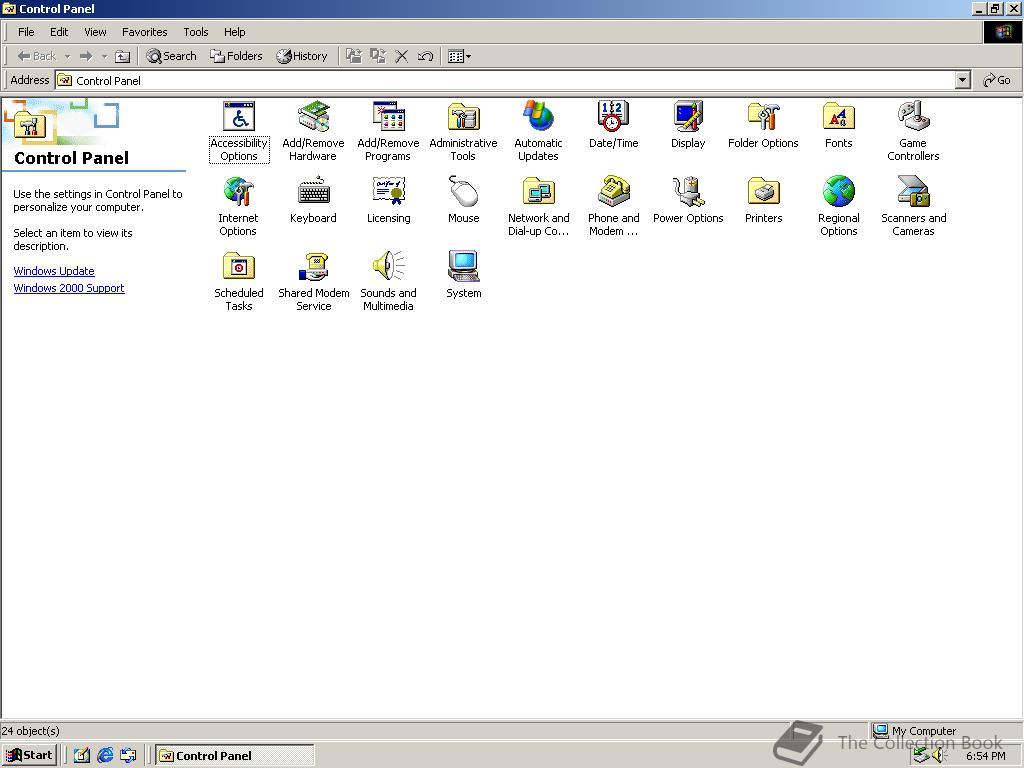This screenshot has width=1024, height=768.
Task: Click the Undo toolbar icon
Action: pyautogui.click(x=425, y=56)
